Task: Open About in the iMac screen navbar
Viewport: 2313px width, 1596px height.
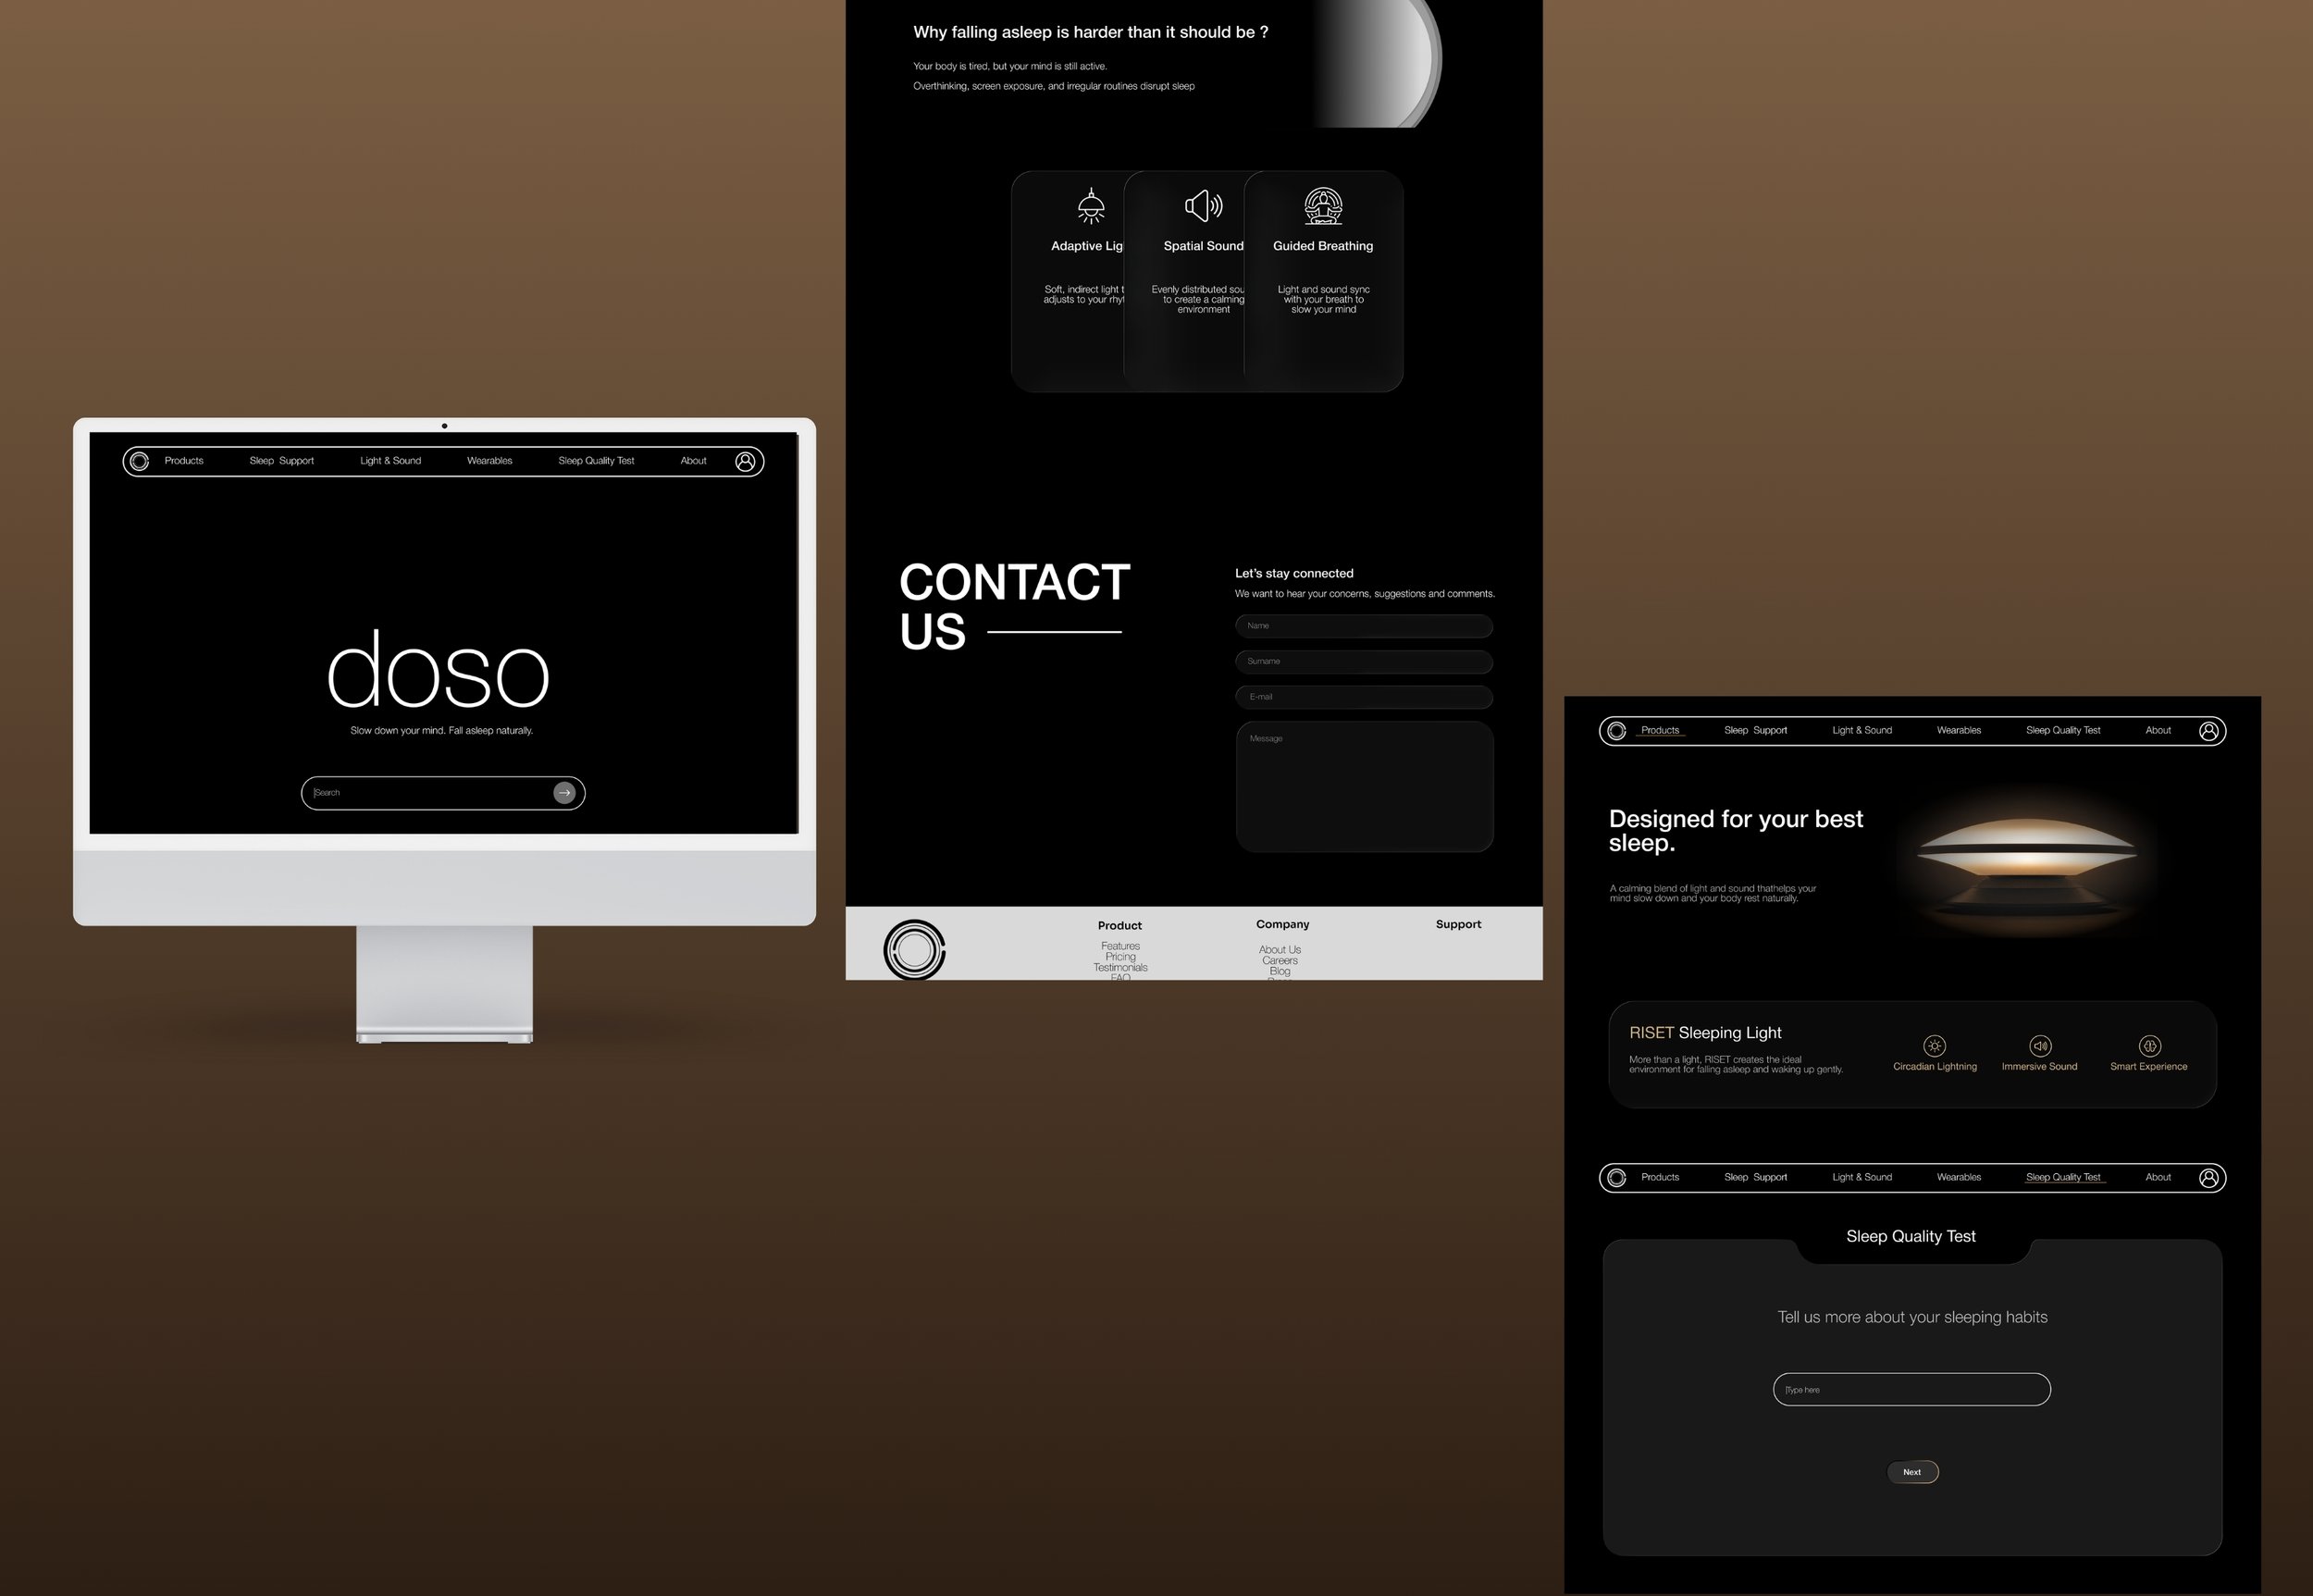Action: [694, 461]
